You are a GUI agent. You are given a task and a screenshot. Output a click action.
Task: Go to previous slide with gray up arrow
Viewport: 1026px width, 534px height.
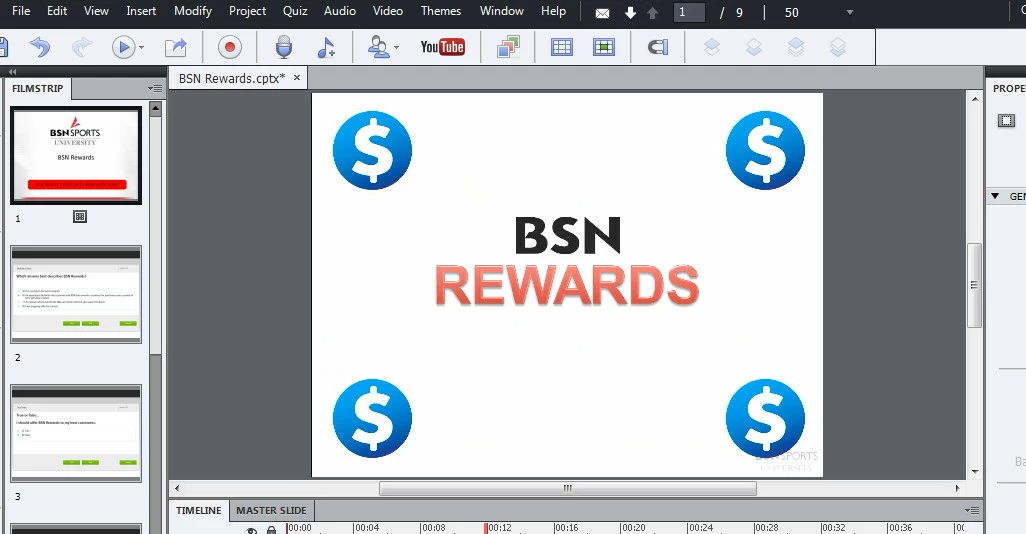tap(652, 12)
